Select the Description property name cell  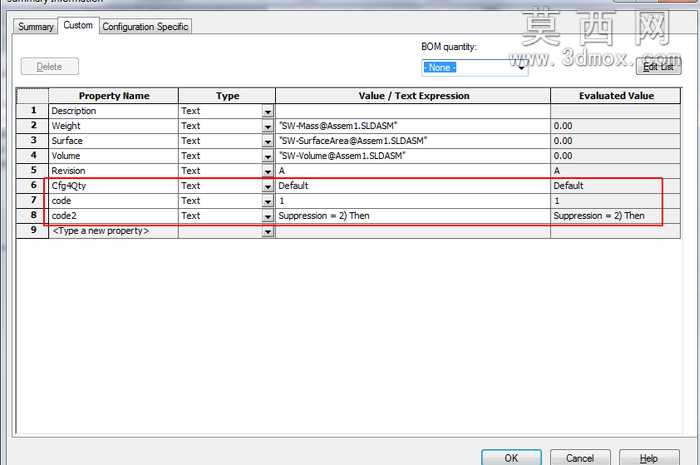tap(113, 111)
